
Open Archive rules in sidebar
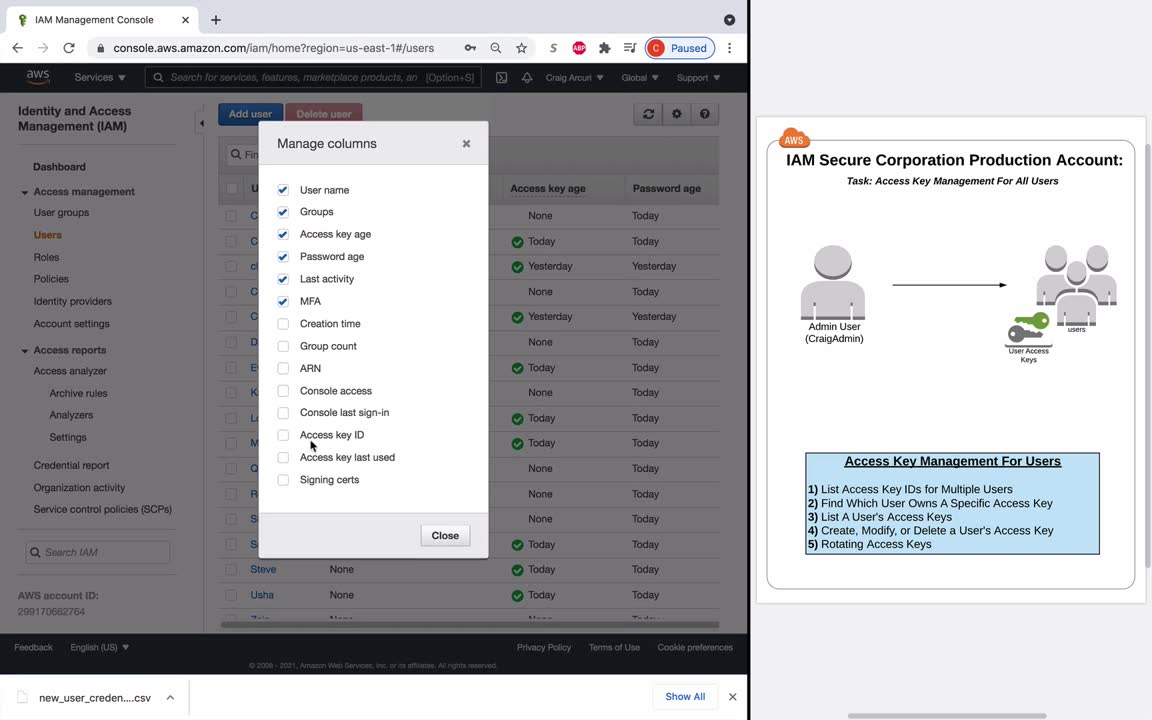click(x=79, y=393)
